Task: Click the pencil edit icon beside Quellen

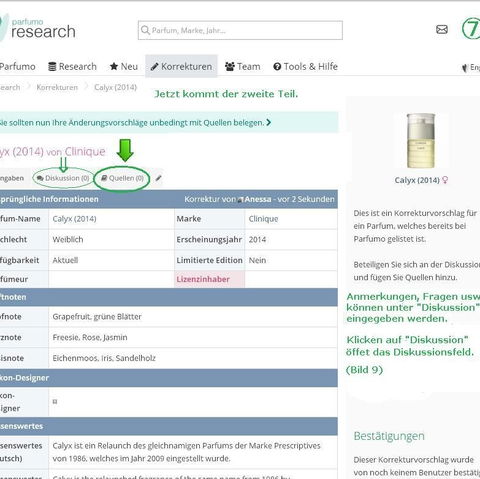Action: tap(158, 178)
